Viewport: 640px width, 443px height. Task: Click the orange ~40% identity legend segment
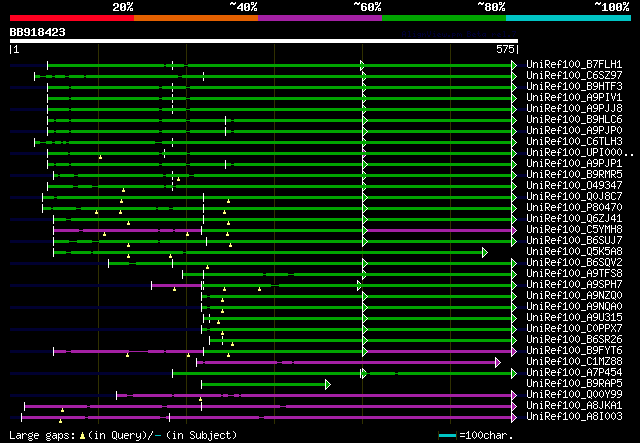(196, 18)
